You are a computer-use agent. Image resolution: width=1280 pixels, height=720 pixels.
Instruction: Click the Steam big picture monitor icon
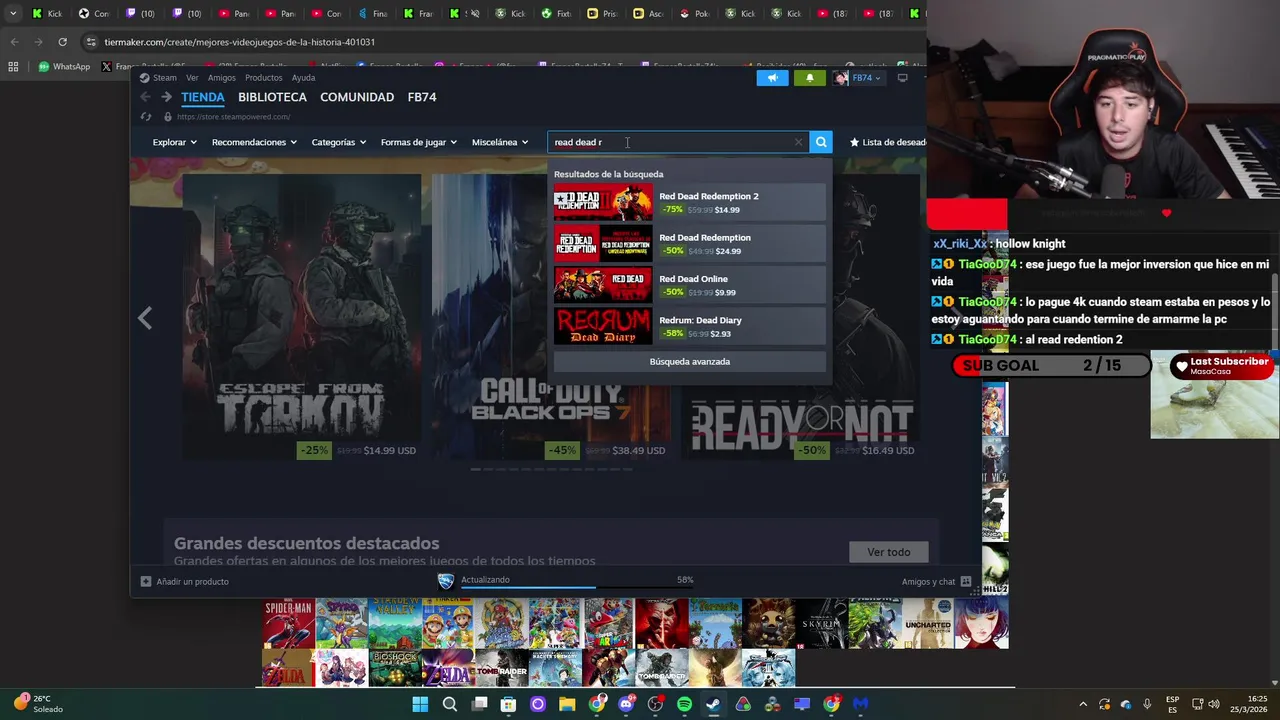(902, 78)
